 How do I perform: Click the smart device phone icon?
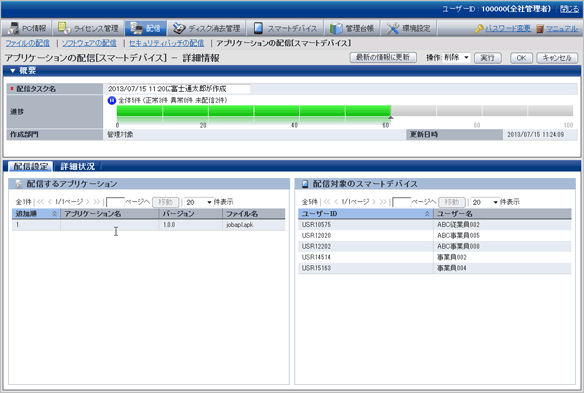point(258,28)
